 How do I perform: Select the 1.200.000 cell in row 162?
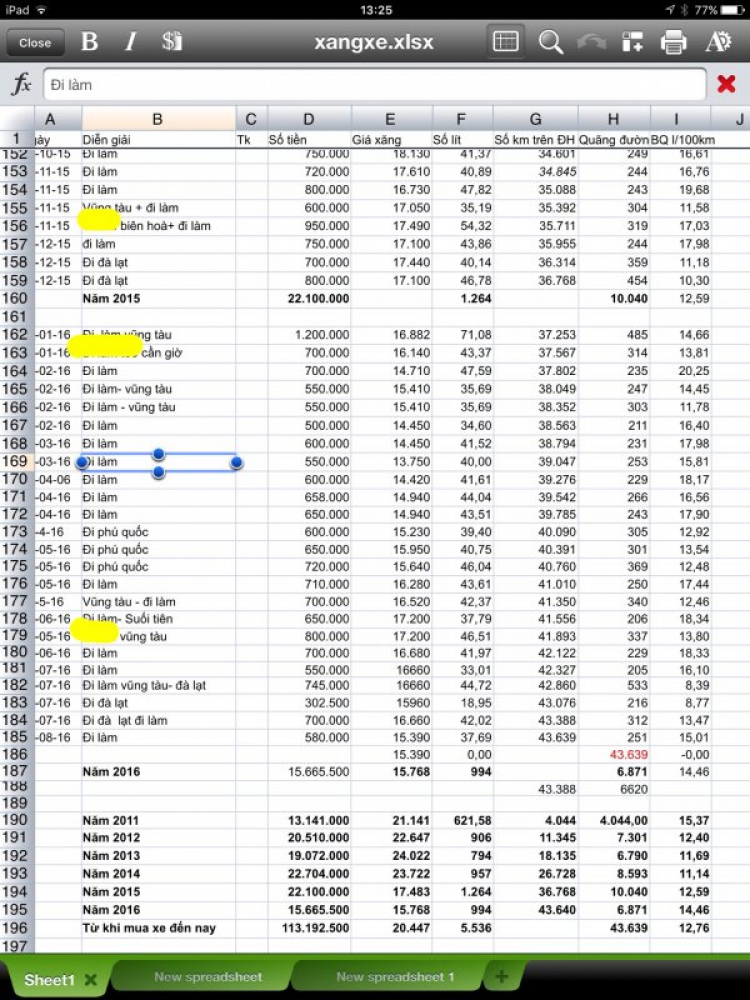point(309,335)
